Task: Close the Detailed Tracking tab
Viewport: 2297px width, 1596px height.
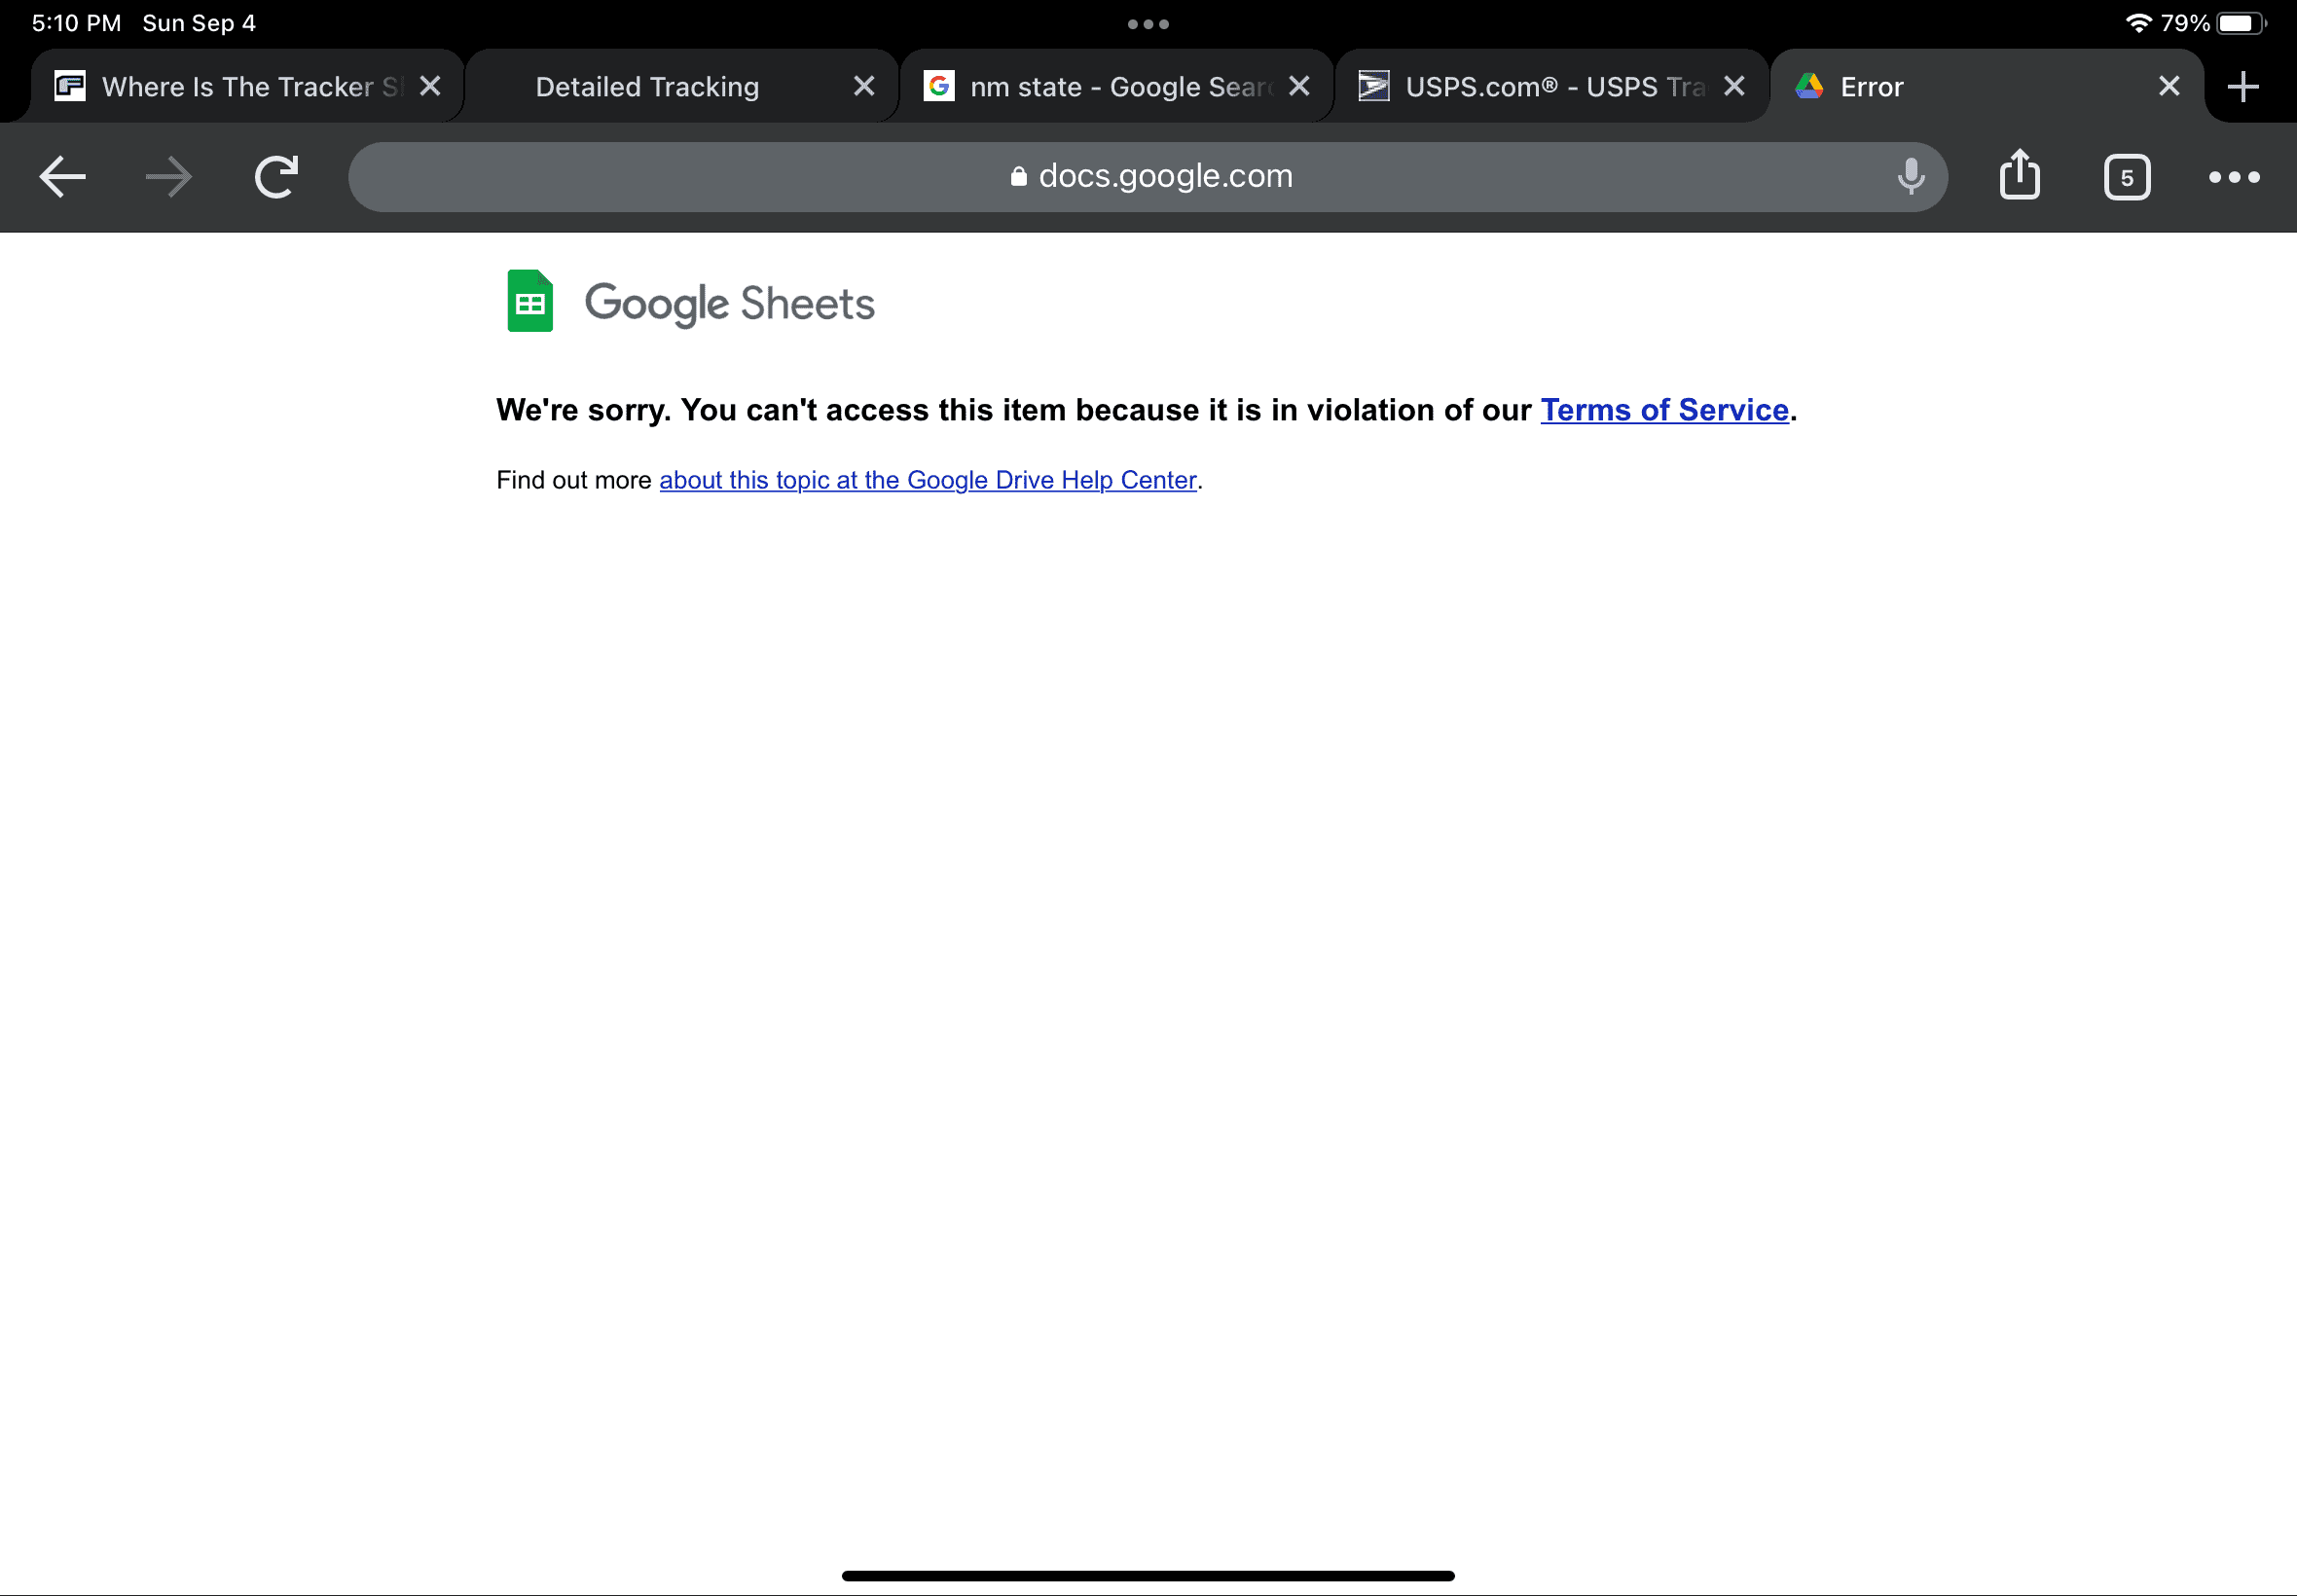Action: tap(864, 86)
